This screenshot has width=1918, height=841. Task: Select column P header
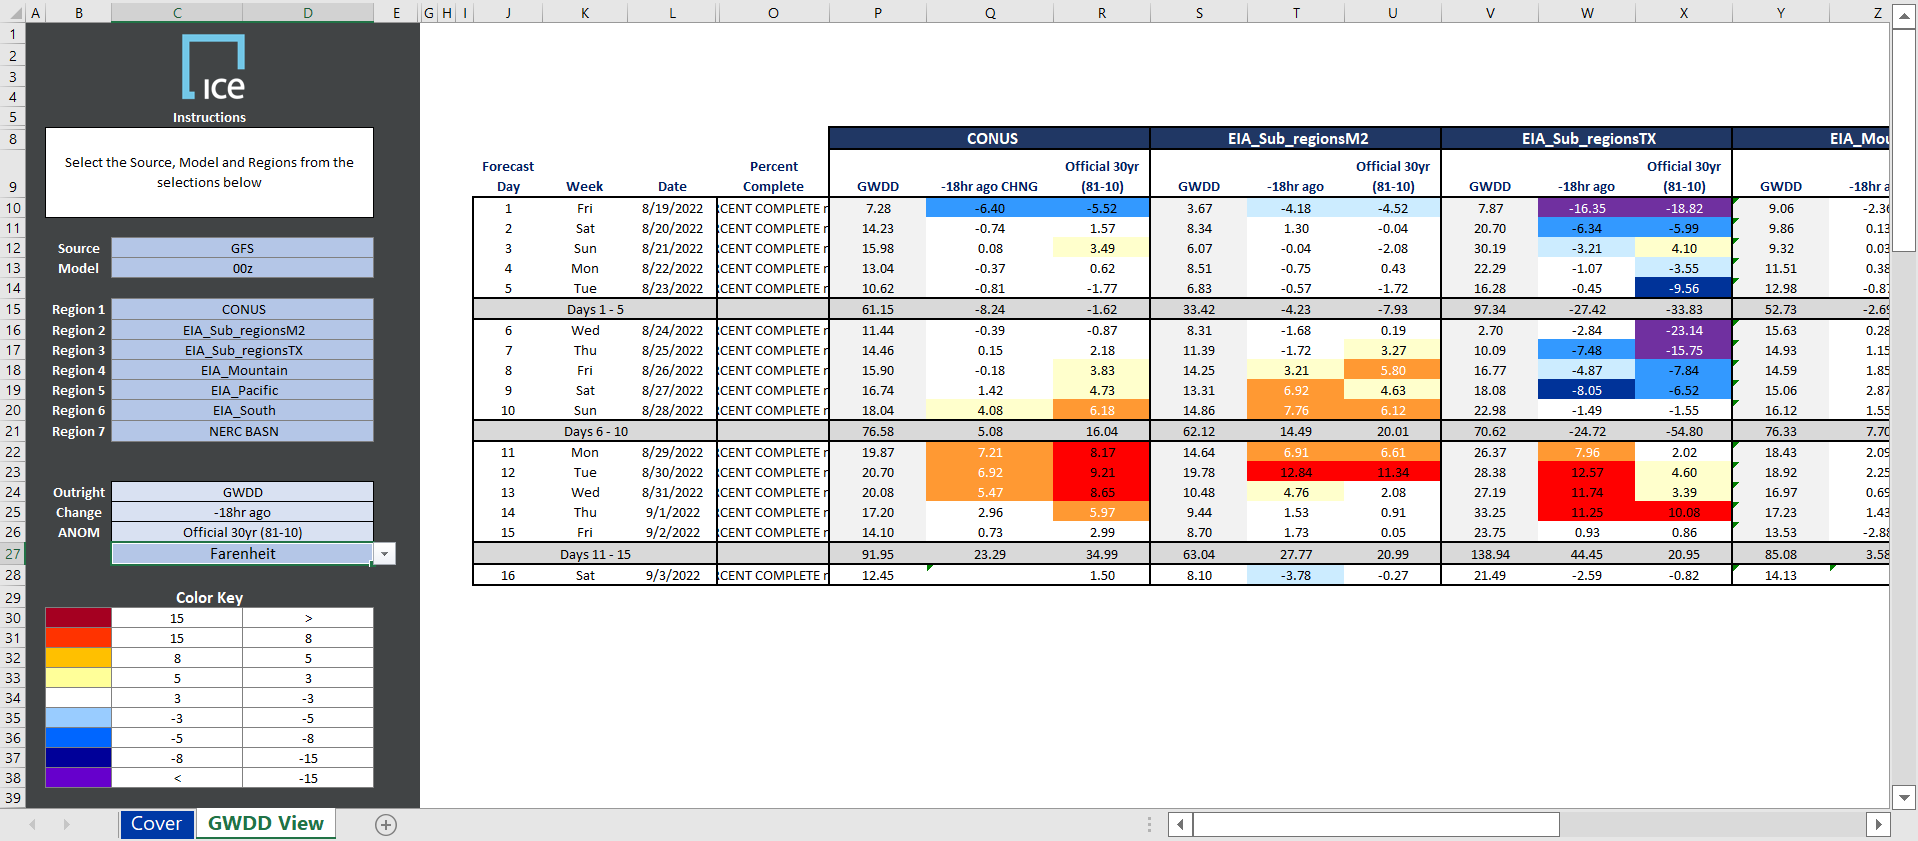pyautogui.click(x=877, y=12)
